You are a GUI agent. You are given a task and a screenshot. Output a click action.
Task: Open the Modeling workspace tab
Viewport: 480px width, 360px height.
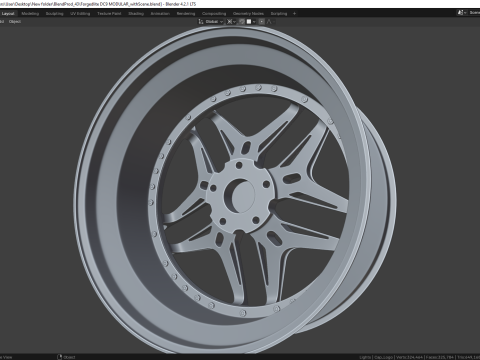point(30,14)
